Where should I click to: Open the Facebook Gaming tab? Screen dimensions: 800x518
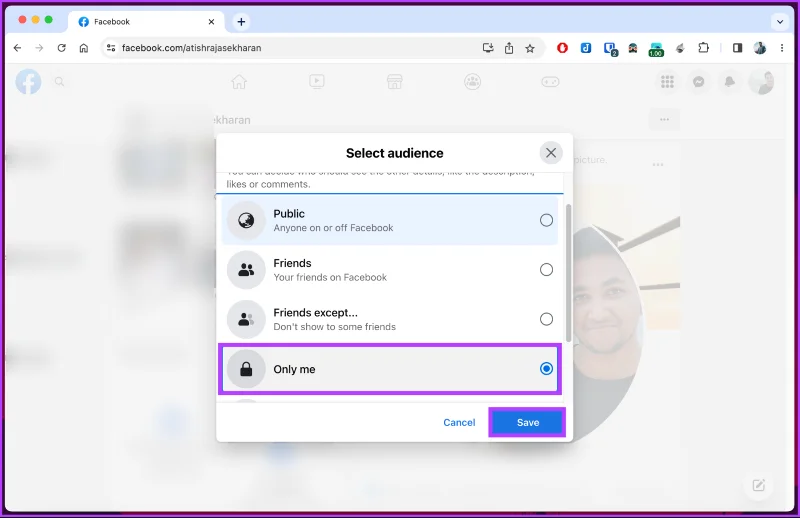pos(550,82)
